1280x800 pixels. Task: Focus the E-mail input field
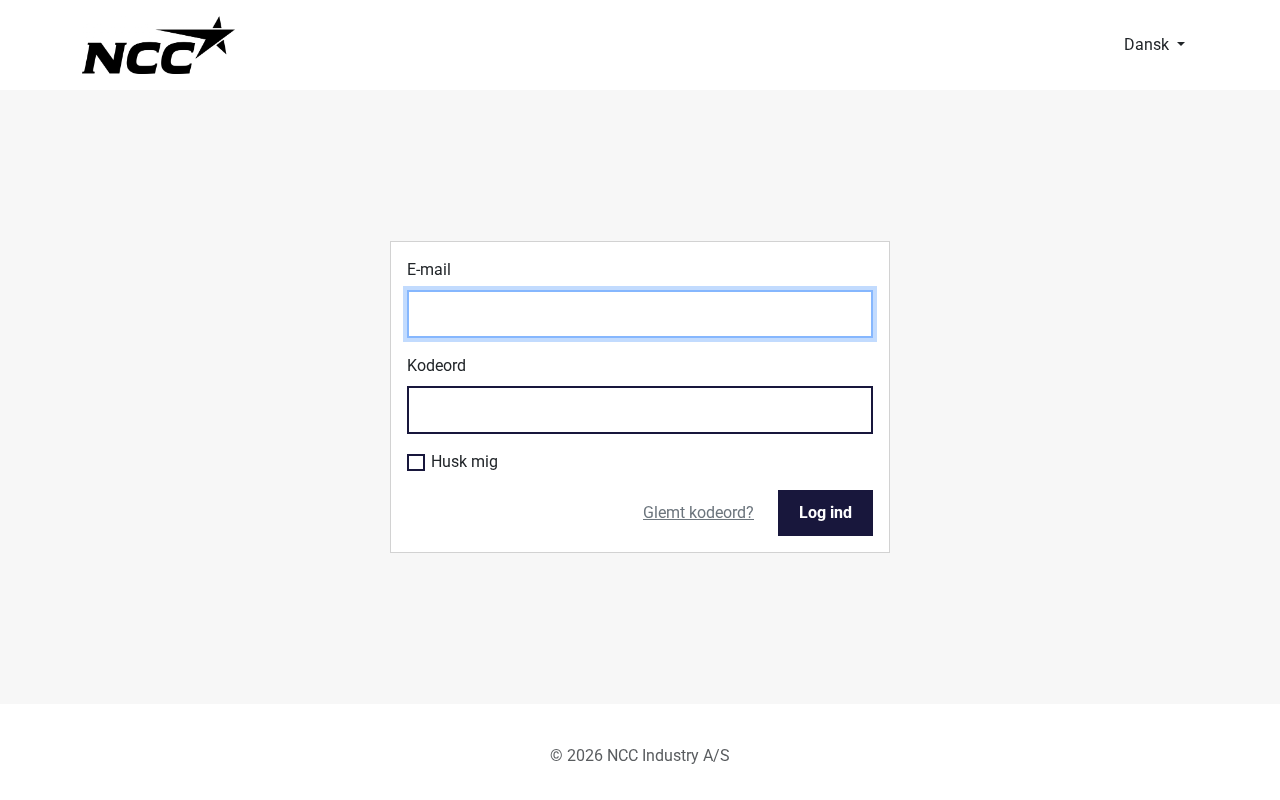(x=640, y=314)
